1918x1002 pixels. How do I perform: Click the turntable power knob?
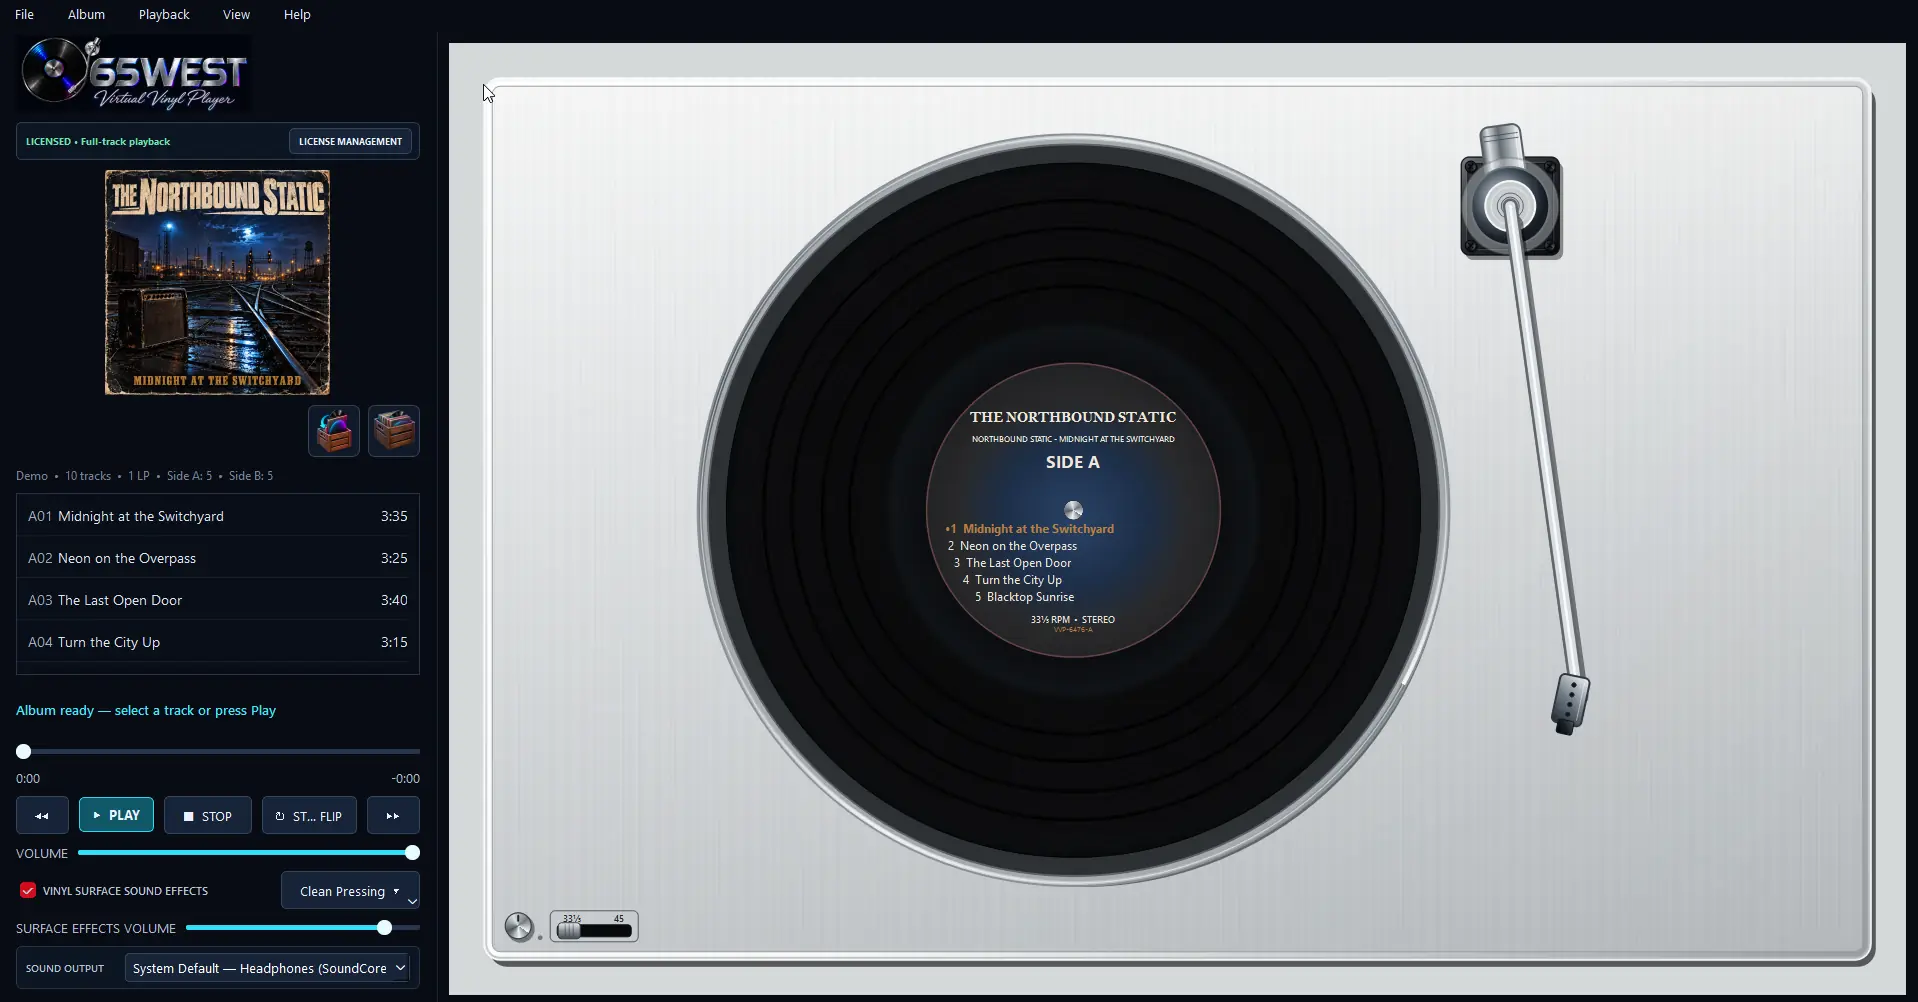tap(519, 926)
